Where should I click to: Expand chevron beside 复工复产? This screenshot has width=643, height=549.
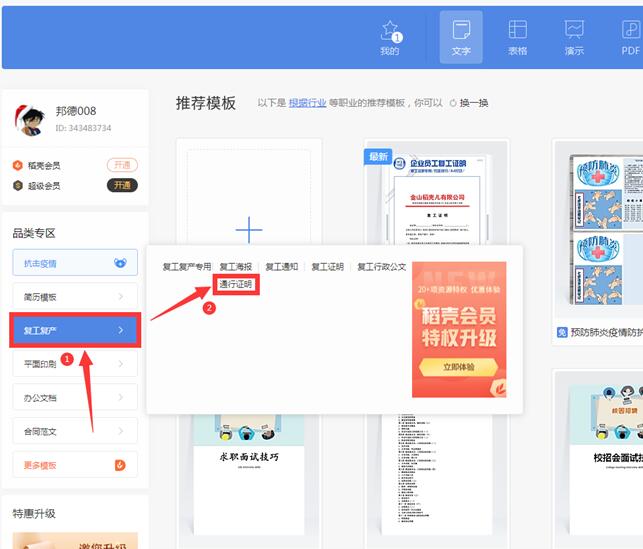pyautogui.click(x=121, y=330)
